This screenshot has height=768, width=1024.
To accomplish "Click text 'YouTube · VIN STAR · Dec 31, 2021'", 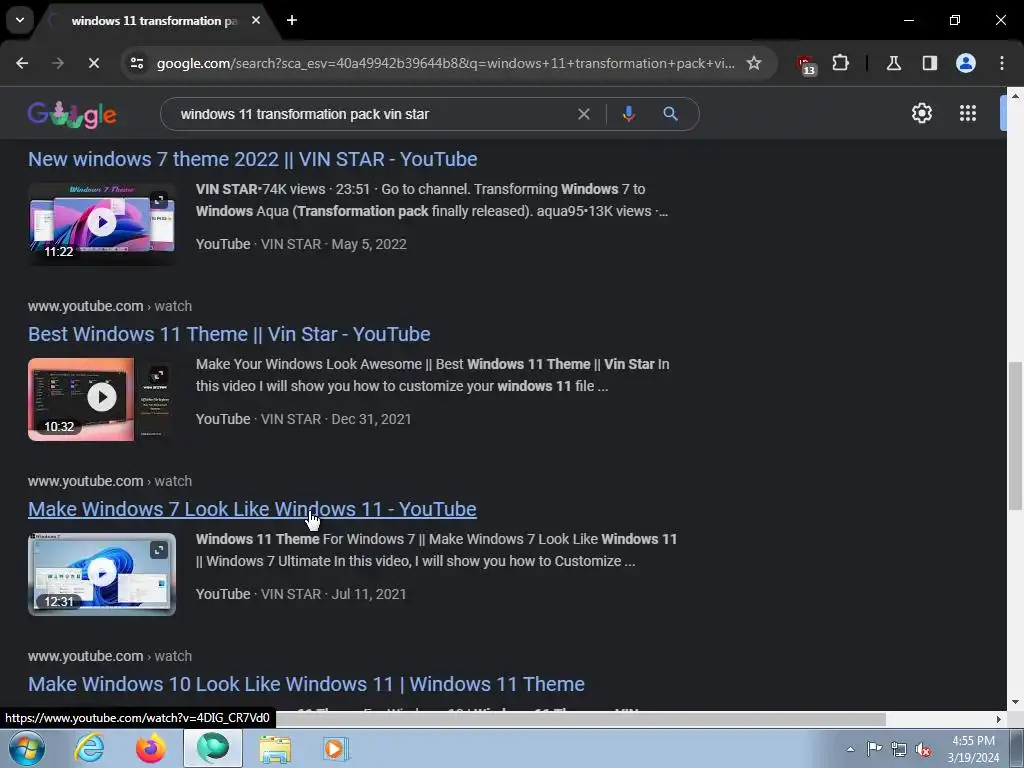I will click(304, 419).
